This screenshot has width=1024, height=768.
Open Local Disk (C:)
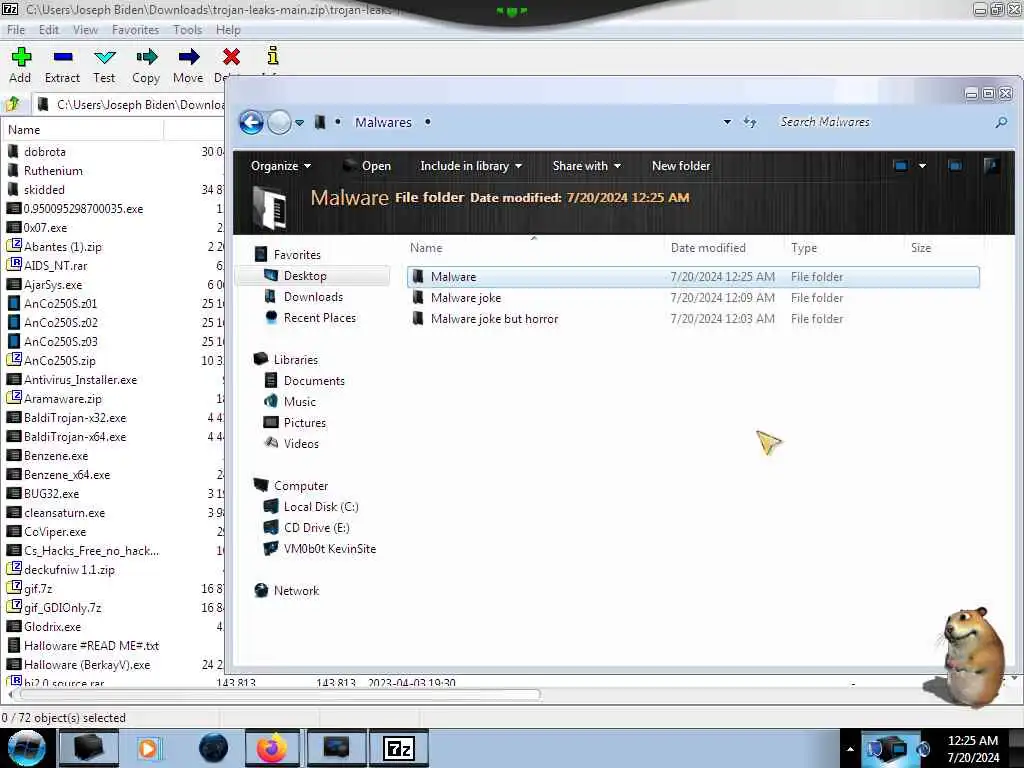[321, 507]
